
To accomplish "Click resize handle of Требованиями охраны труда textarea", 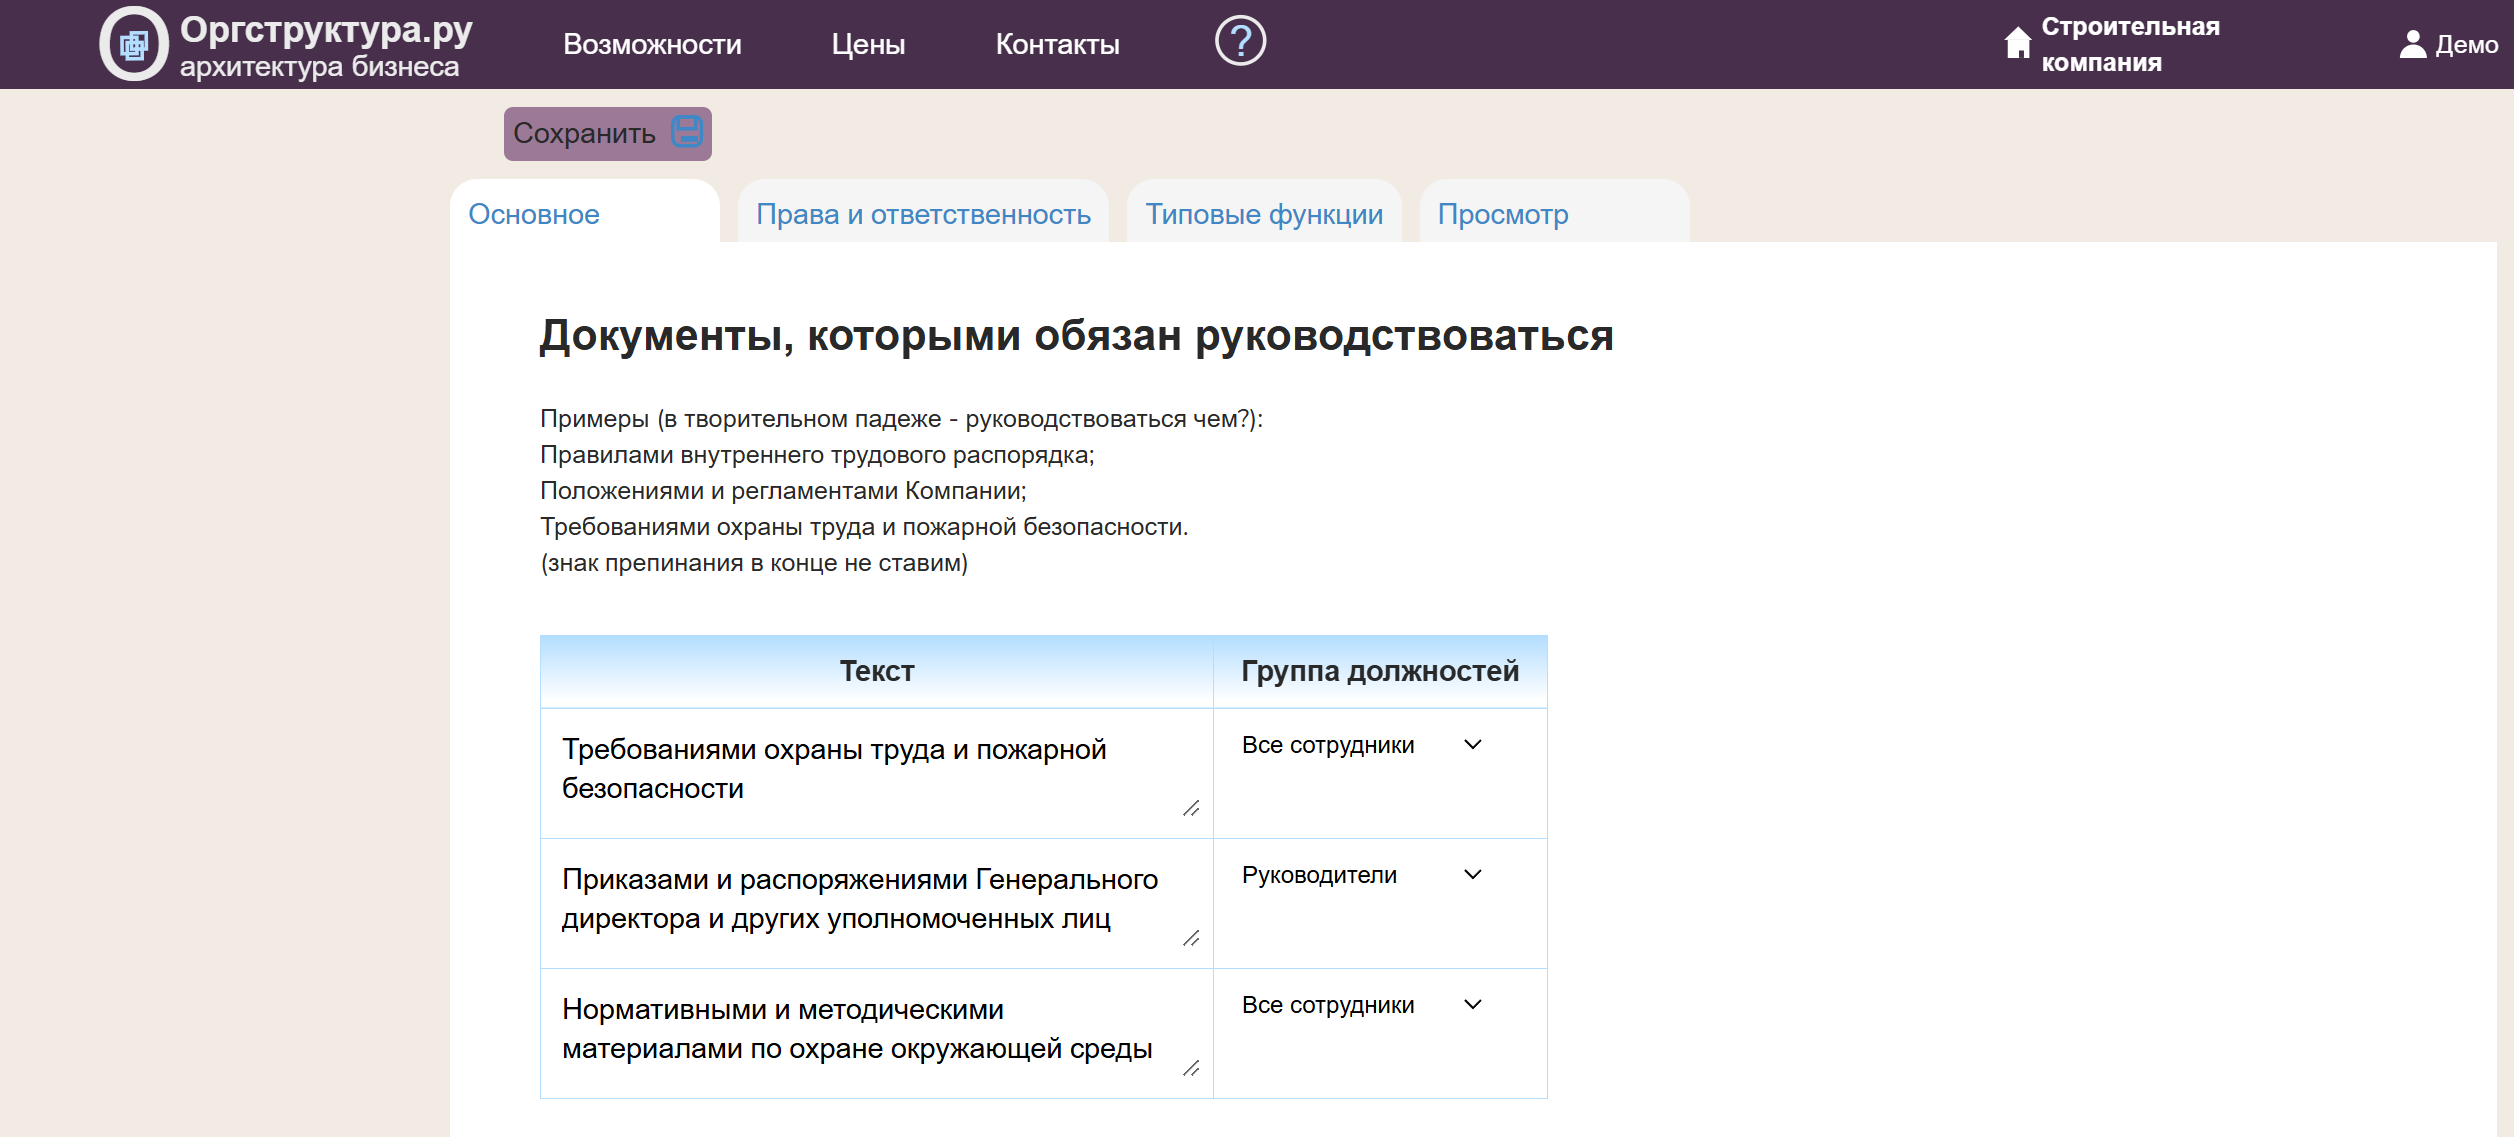I will click(x=1191, y=808).
